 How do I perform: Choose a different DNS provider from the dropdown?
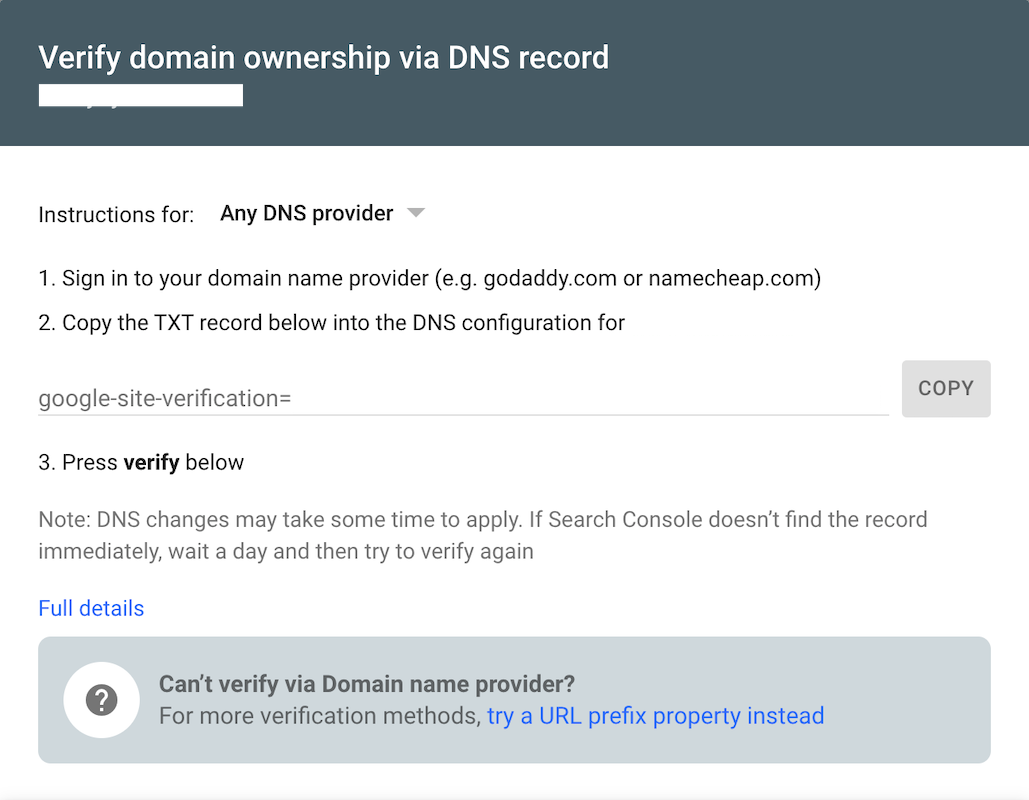click(x=305, y=212)
